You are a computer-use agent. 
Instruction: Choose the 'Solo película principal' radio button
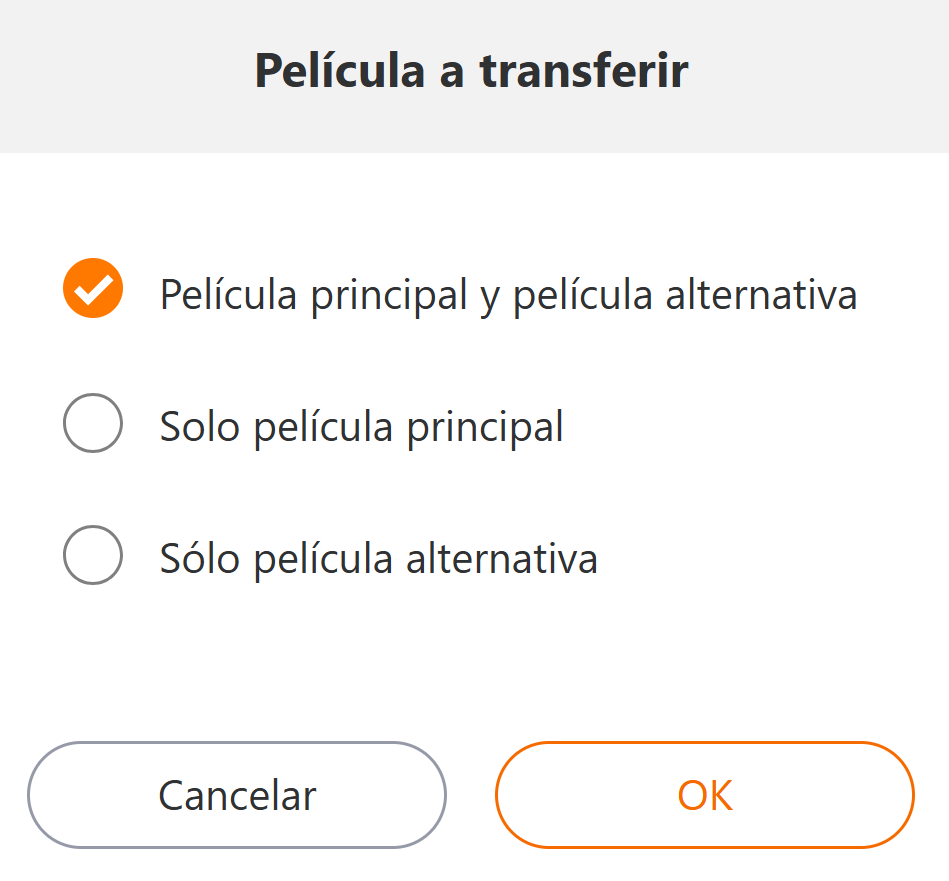click(x=93, y=423)
